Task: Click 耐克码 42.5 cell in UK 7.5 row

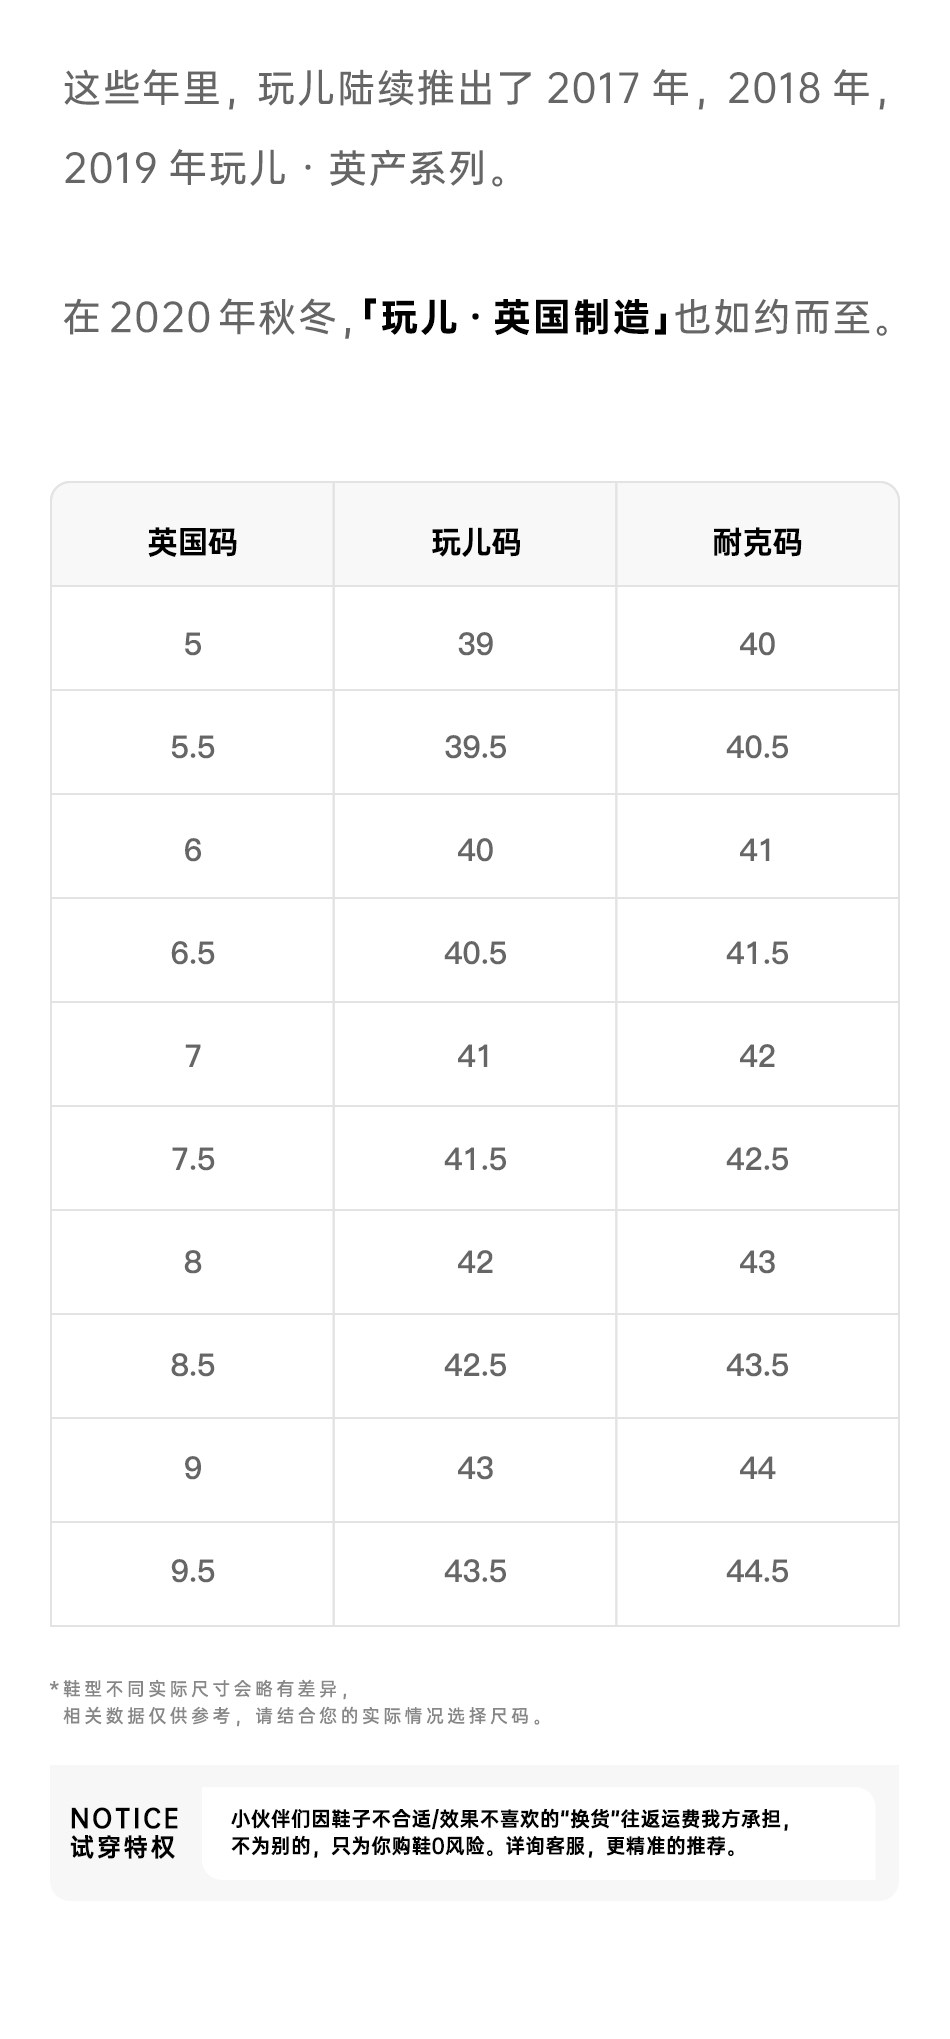Action: pos(757,1159)
